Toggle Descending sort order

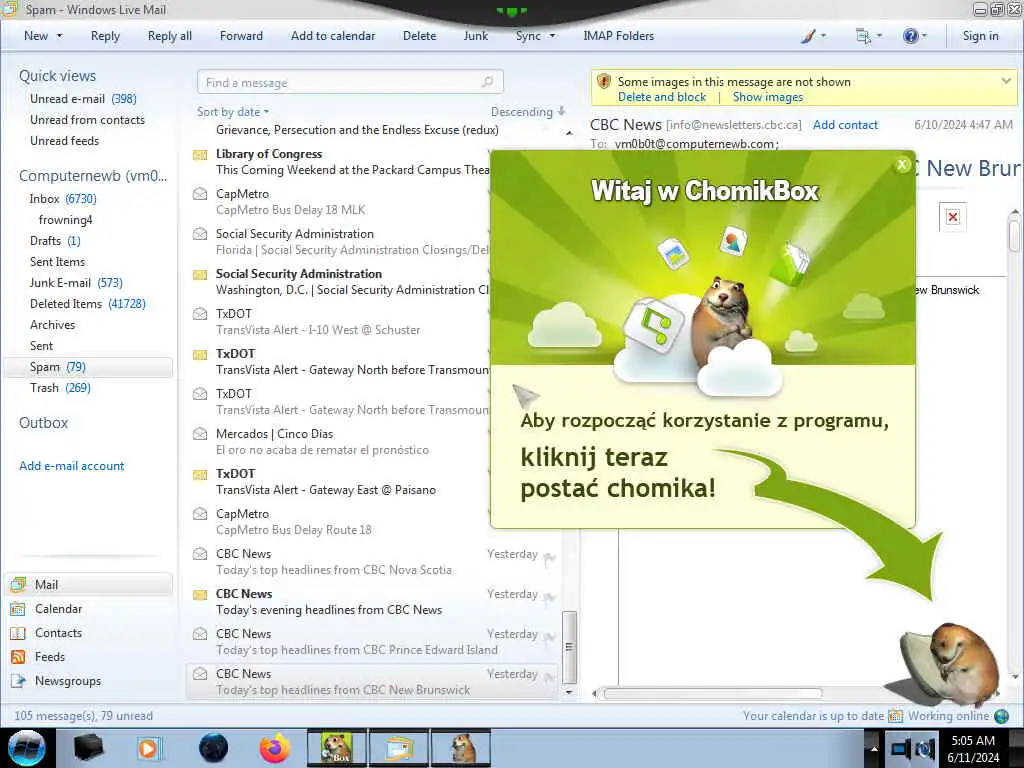pos(528,112)
